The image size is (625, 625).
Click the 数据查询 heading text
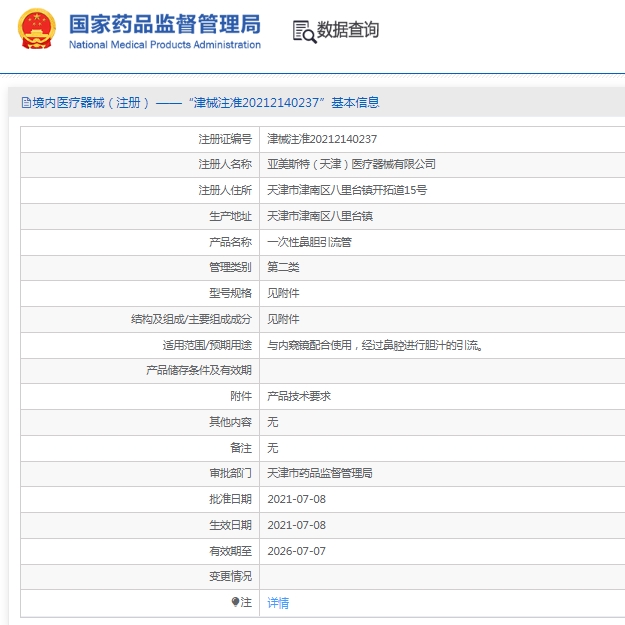[348, 30]
